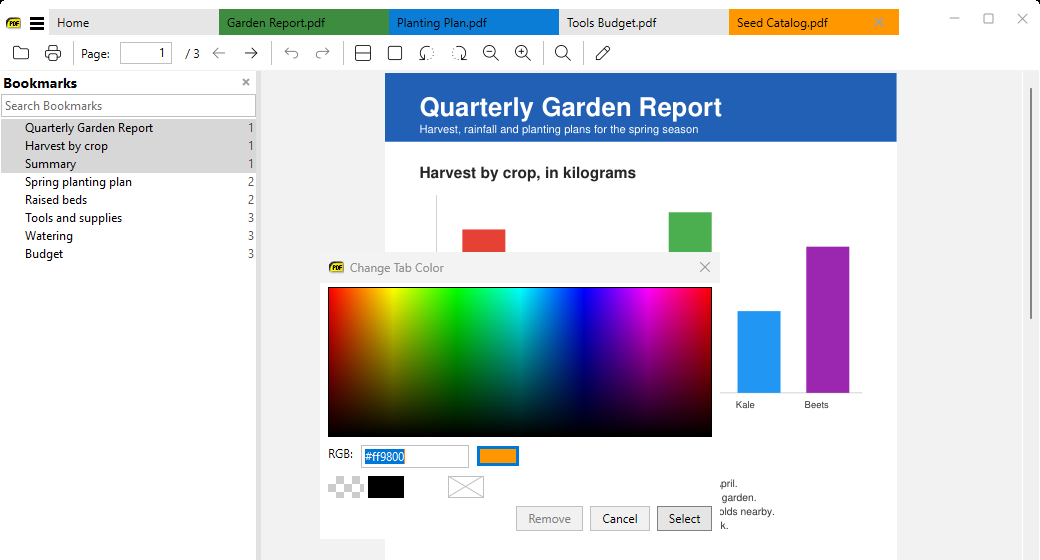The height and width of the screenshot is (560, 1040).
Task: Open the Quarterly Garden Report bookmark
Action: (129, 127)
